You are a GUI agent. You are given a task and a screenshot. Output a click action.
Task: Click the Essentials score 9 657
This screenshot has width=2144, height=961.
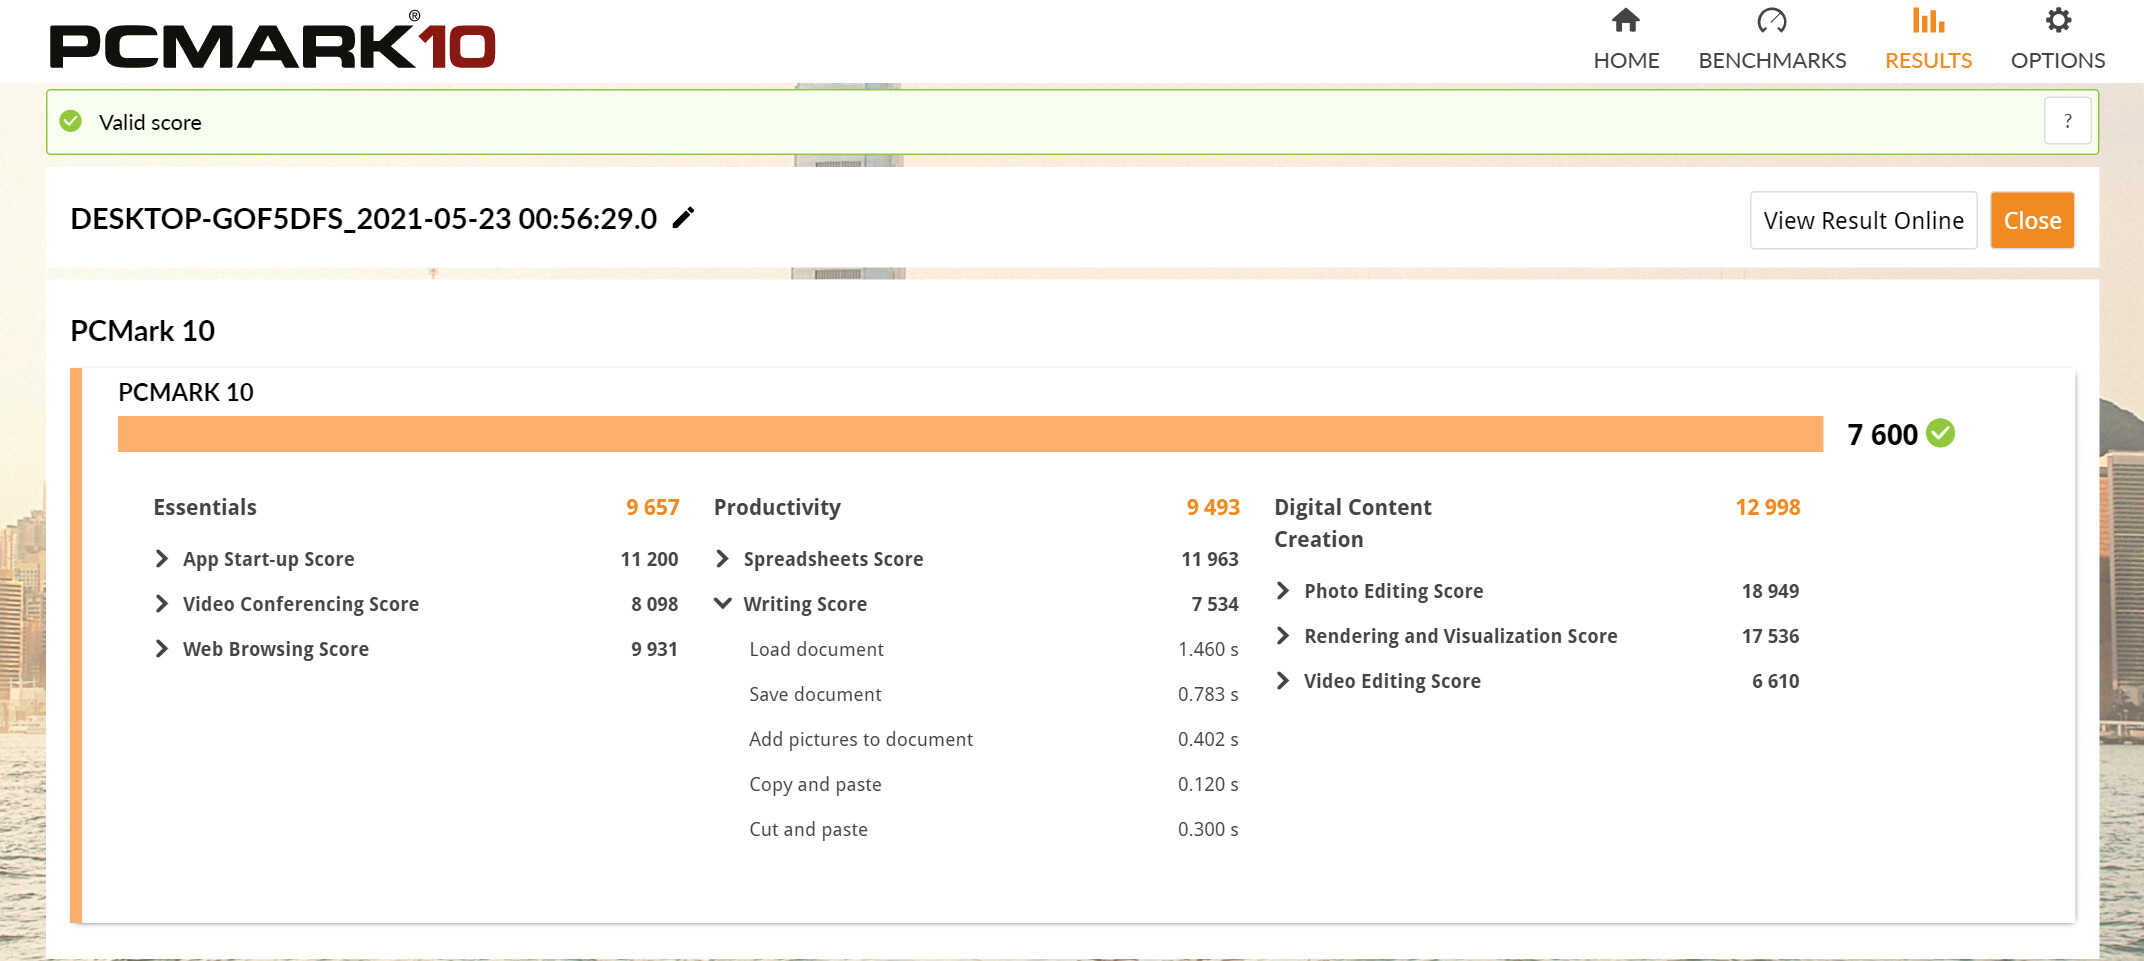tap(653, 507)
